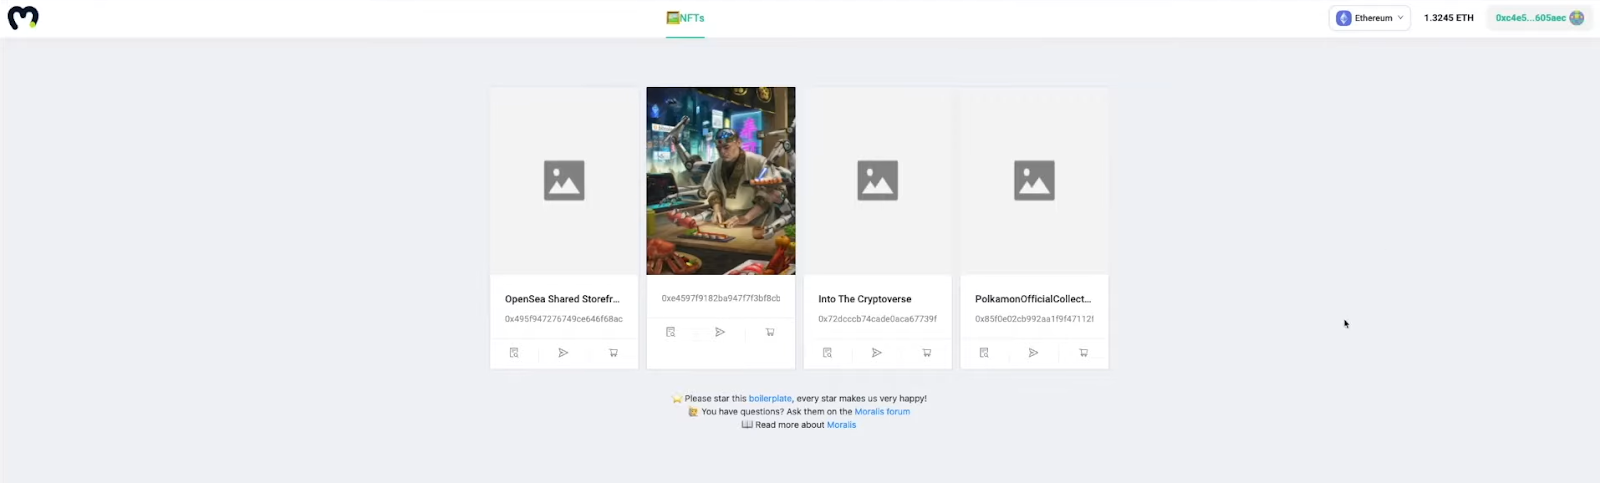
Task: Click placeholder image of Into The Cryptoverse
Action: (878, 181)
